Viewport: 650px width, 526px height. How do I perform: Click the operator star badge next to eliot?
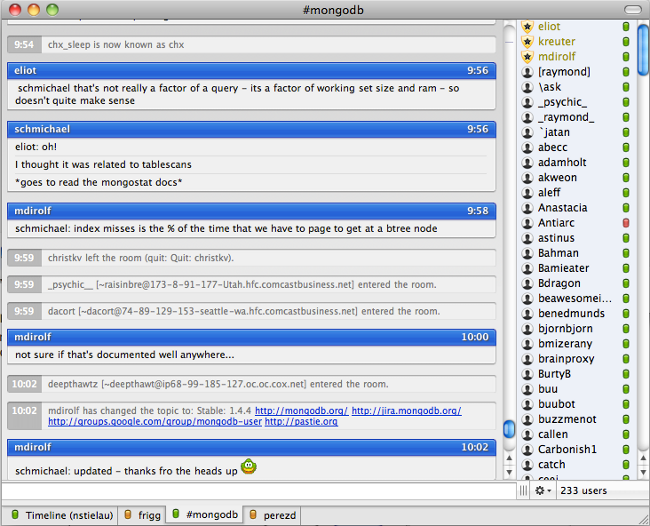point(527,26)
